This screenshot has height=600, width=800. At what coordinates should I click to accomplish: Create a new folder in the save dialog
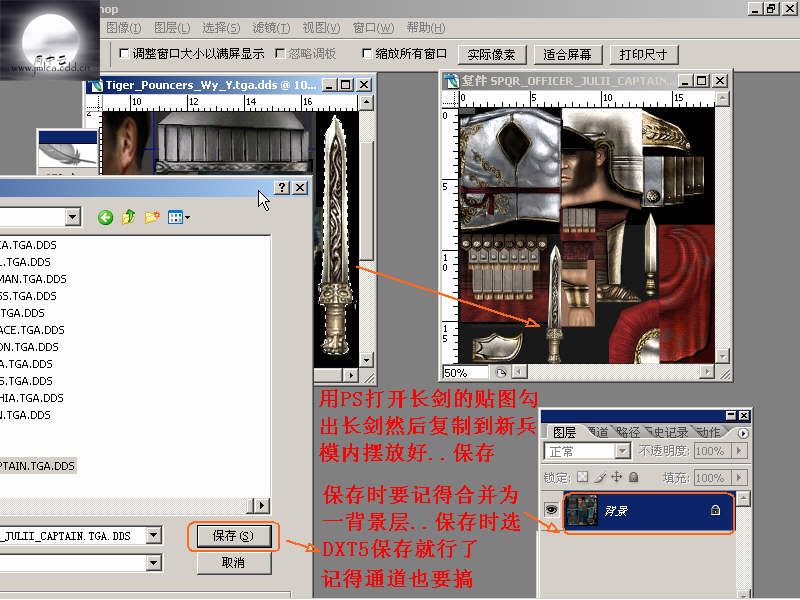pos(152,217)
